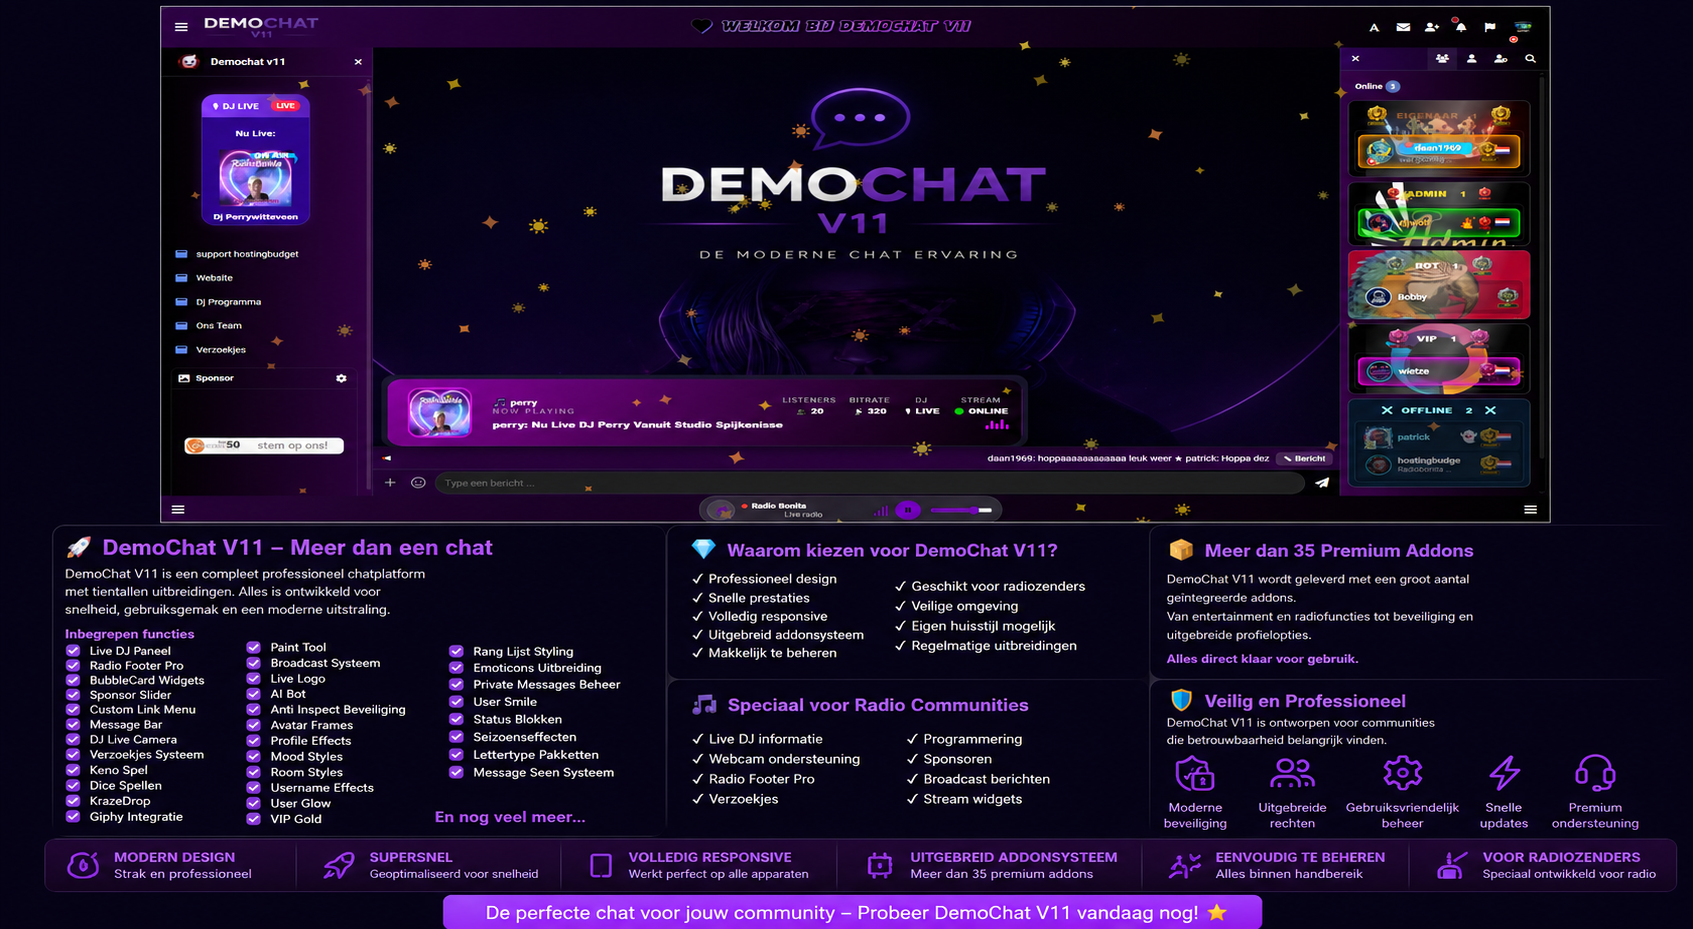
Task: Click the now playing cover art
Action: [439, 412]
